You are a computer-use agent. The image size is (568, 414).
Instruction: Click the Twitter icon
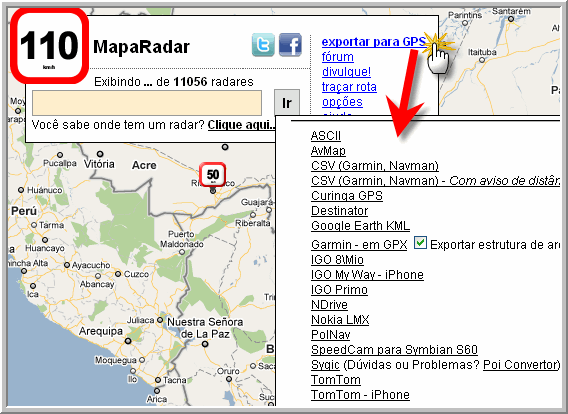coord(263,45)
